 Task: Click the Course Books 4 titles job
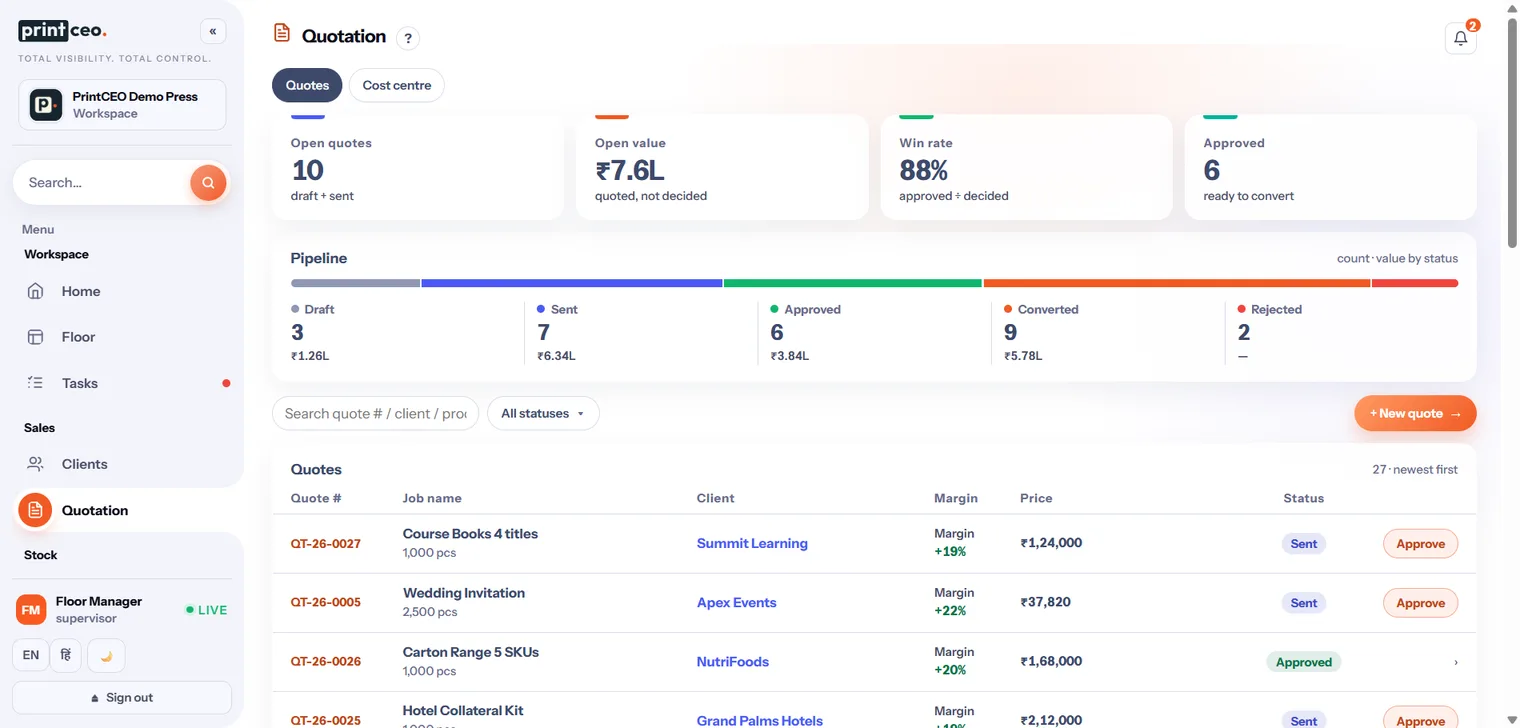pyautogui.click(x=470, y=533)
